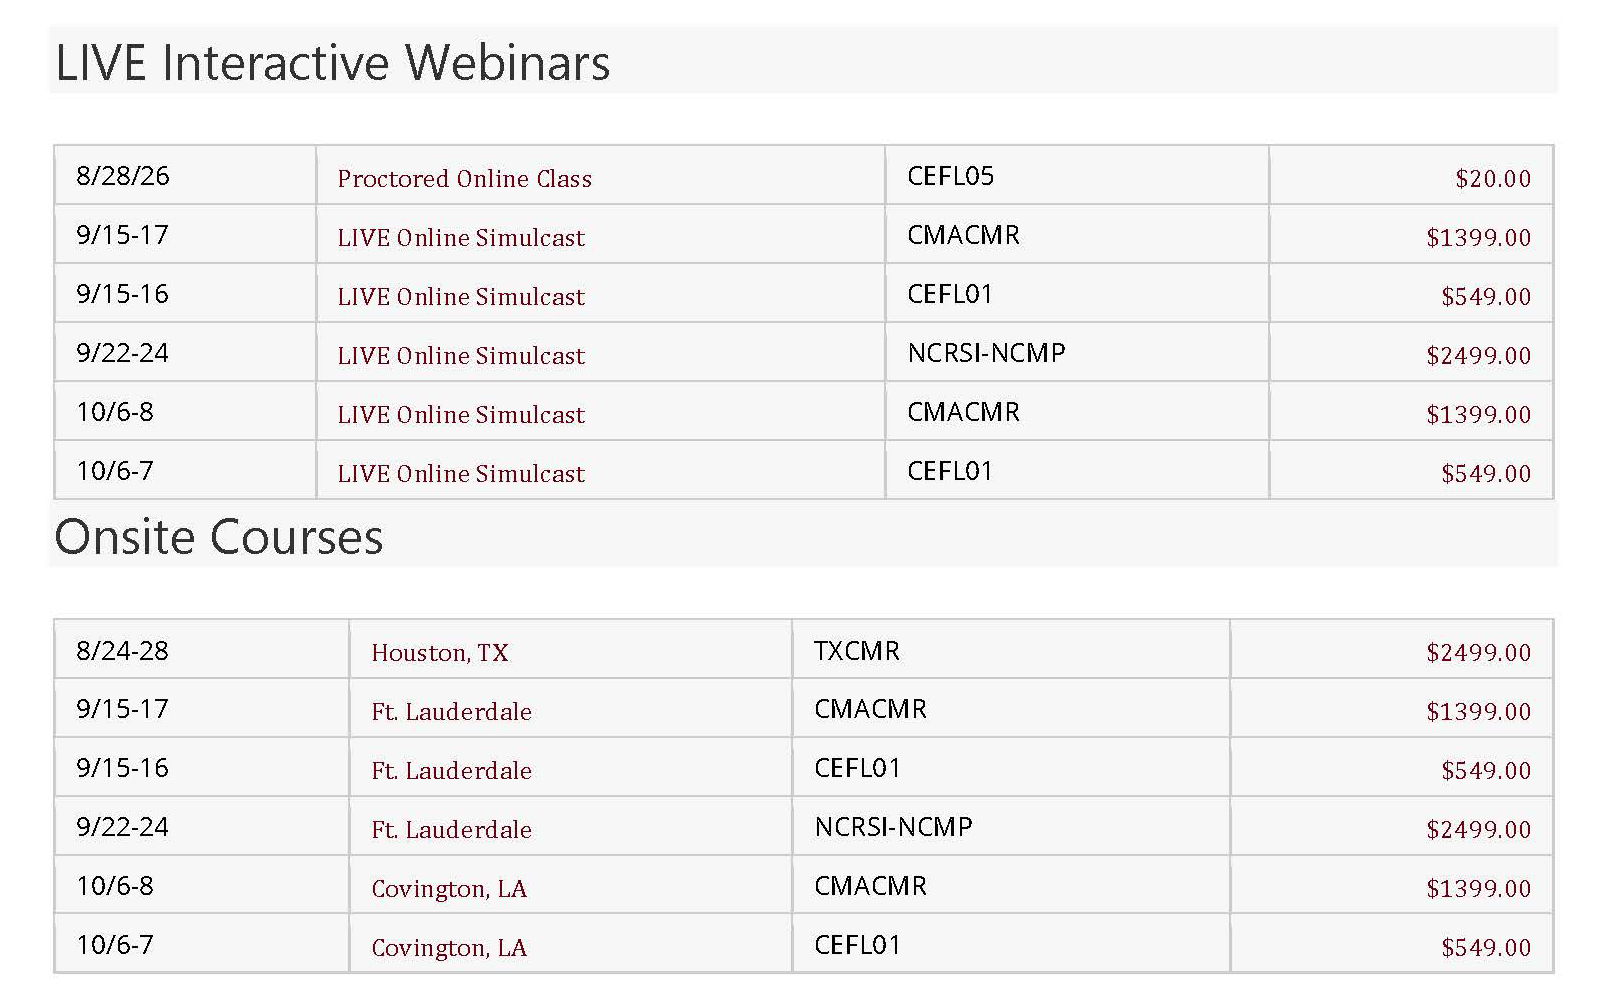Click the $20.00 price for CEFL05
Screen dimensions: 1600x1002
tap(1493, 179)
